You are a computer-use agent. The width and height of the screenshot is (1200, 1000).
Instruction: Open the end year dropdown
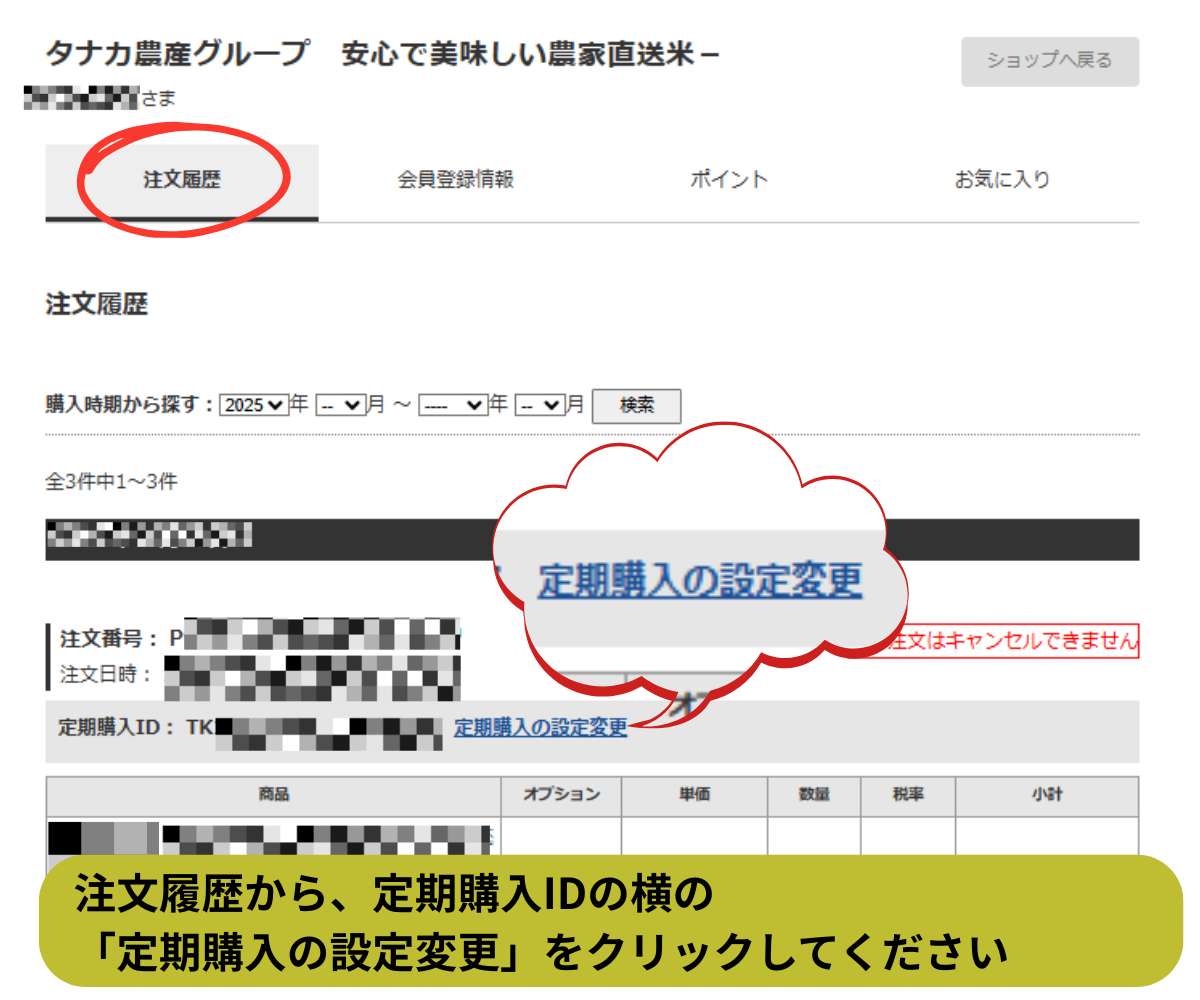pyautogui.click(x=452, y=405)
